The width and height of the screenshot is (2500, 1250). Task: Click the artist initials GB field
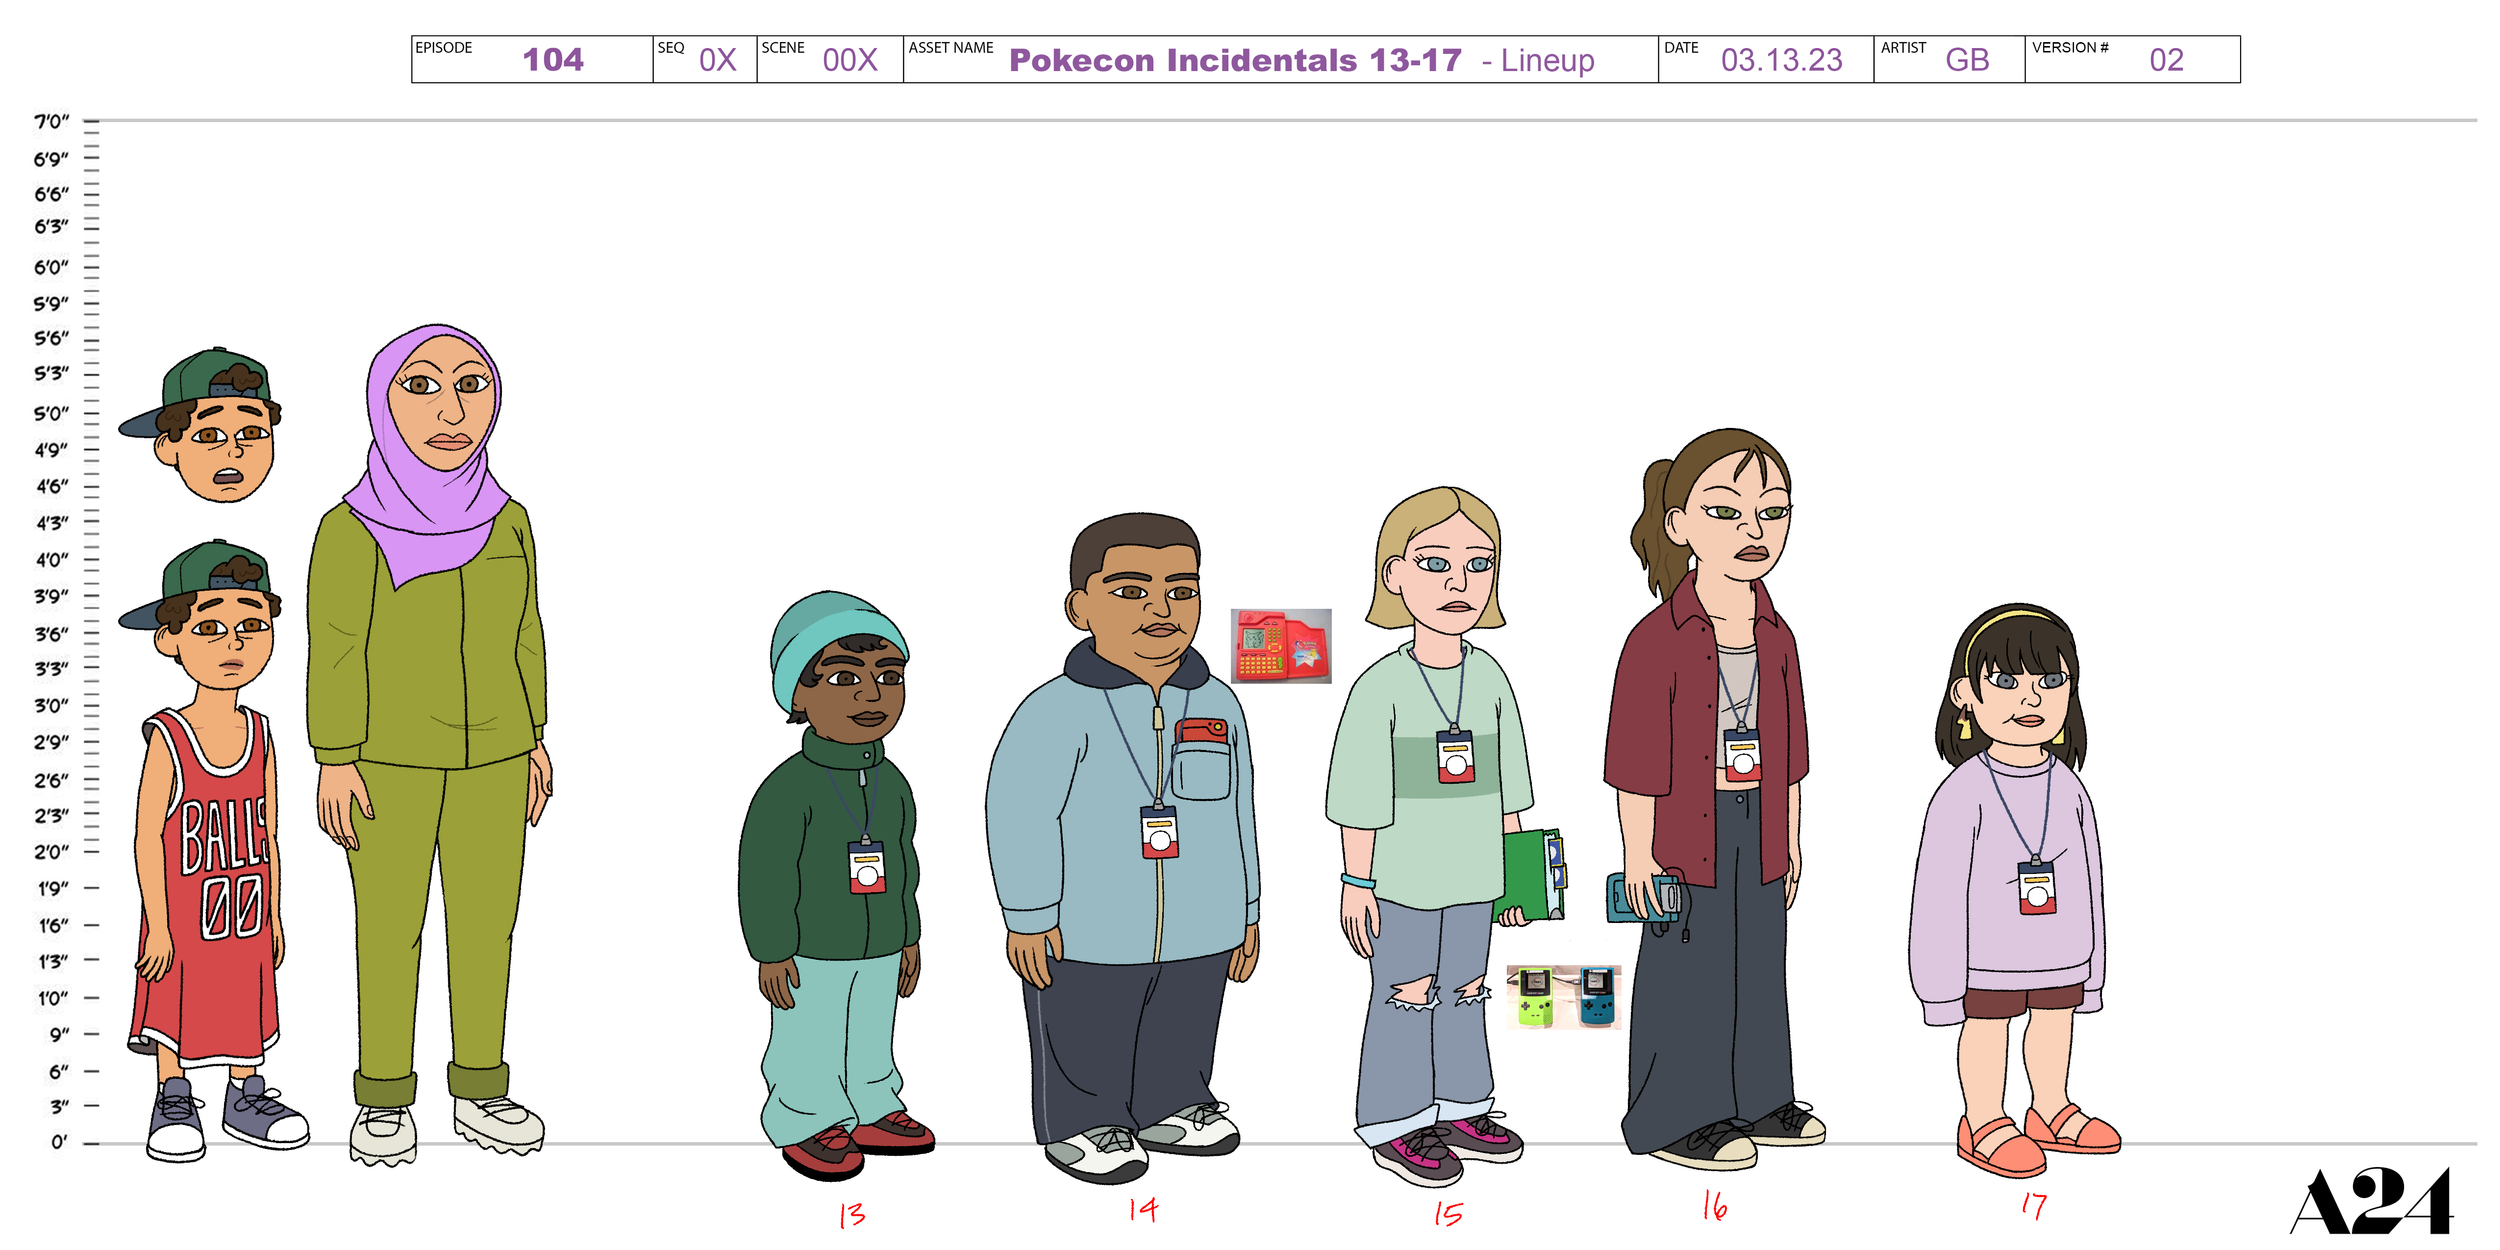coord(1966,61)
